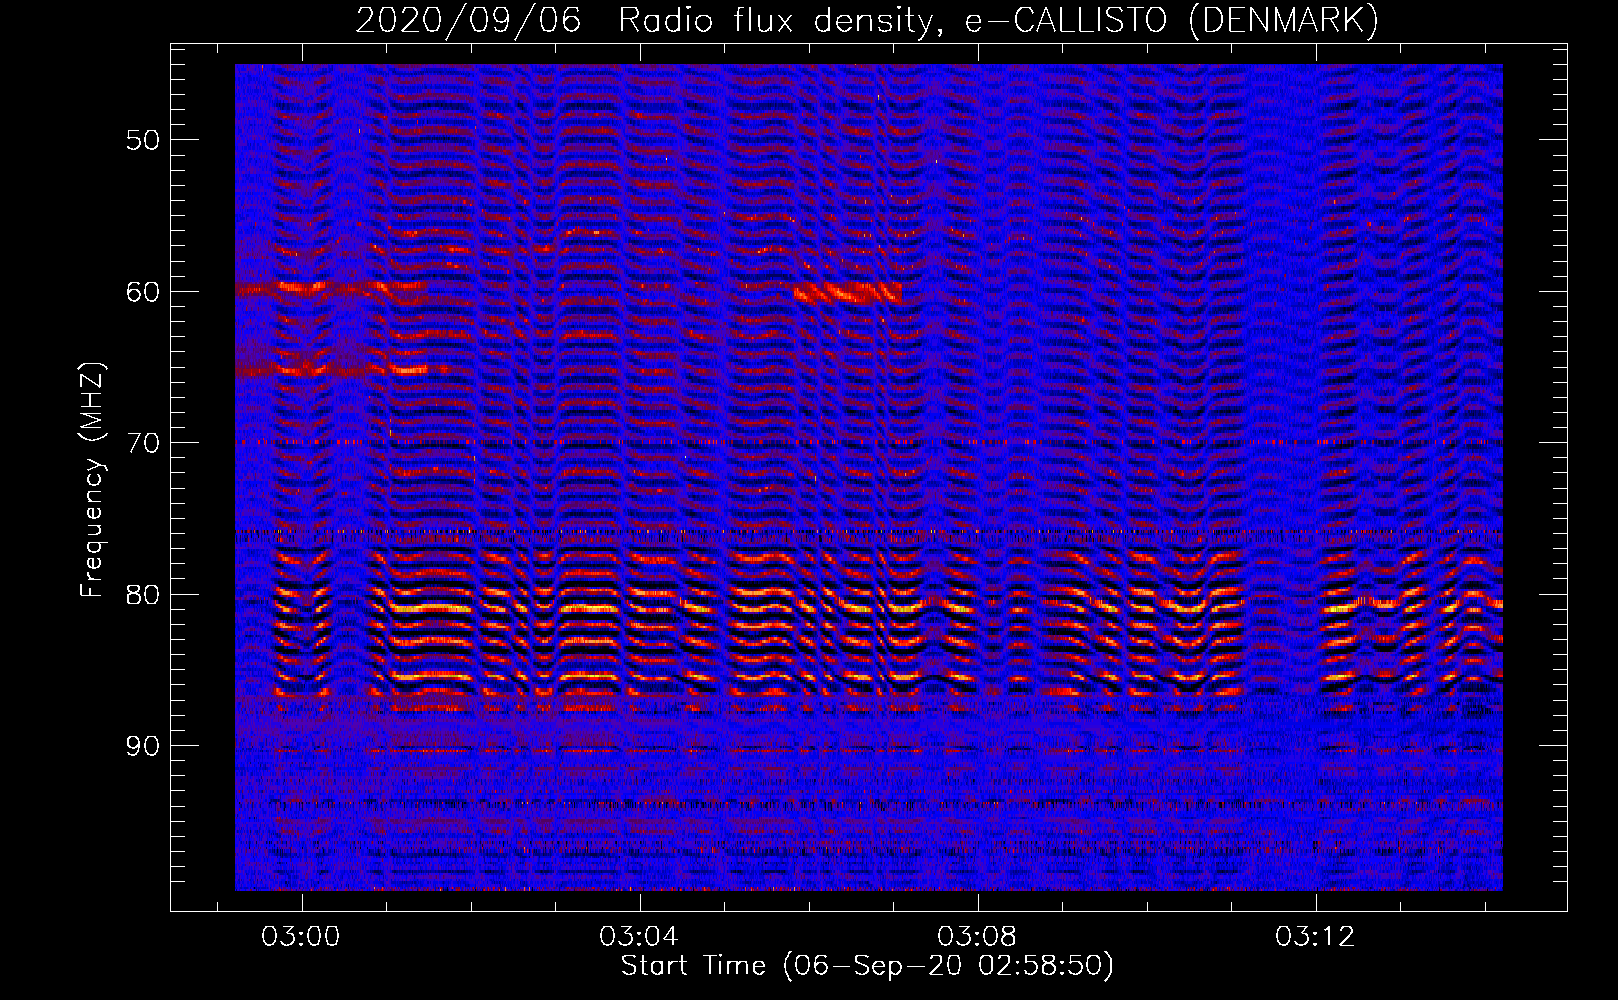This screenshot has height=1000, width=1618.
Task: Click the 03:04 time tick label
Action: 639,936
